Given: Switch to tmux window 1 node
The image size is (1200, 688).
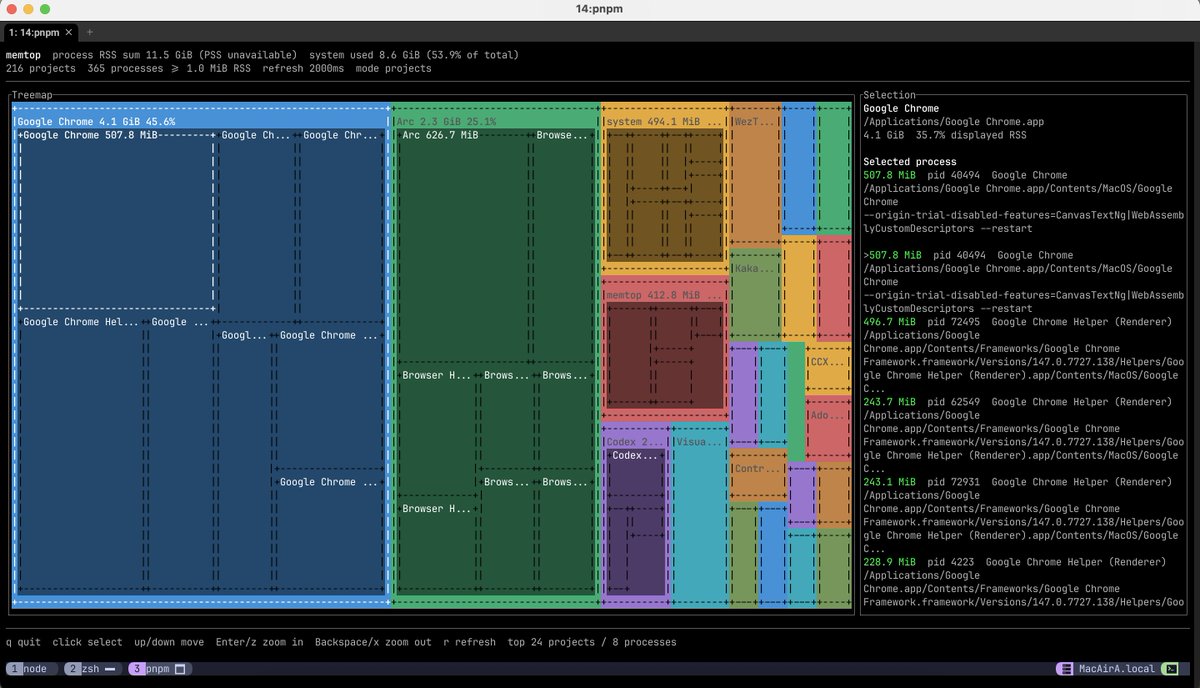Looking at the screenshot, I should point(29,669).
